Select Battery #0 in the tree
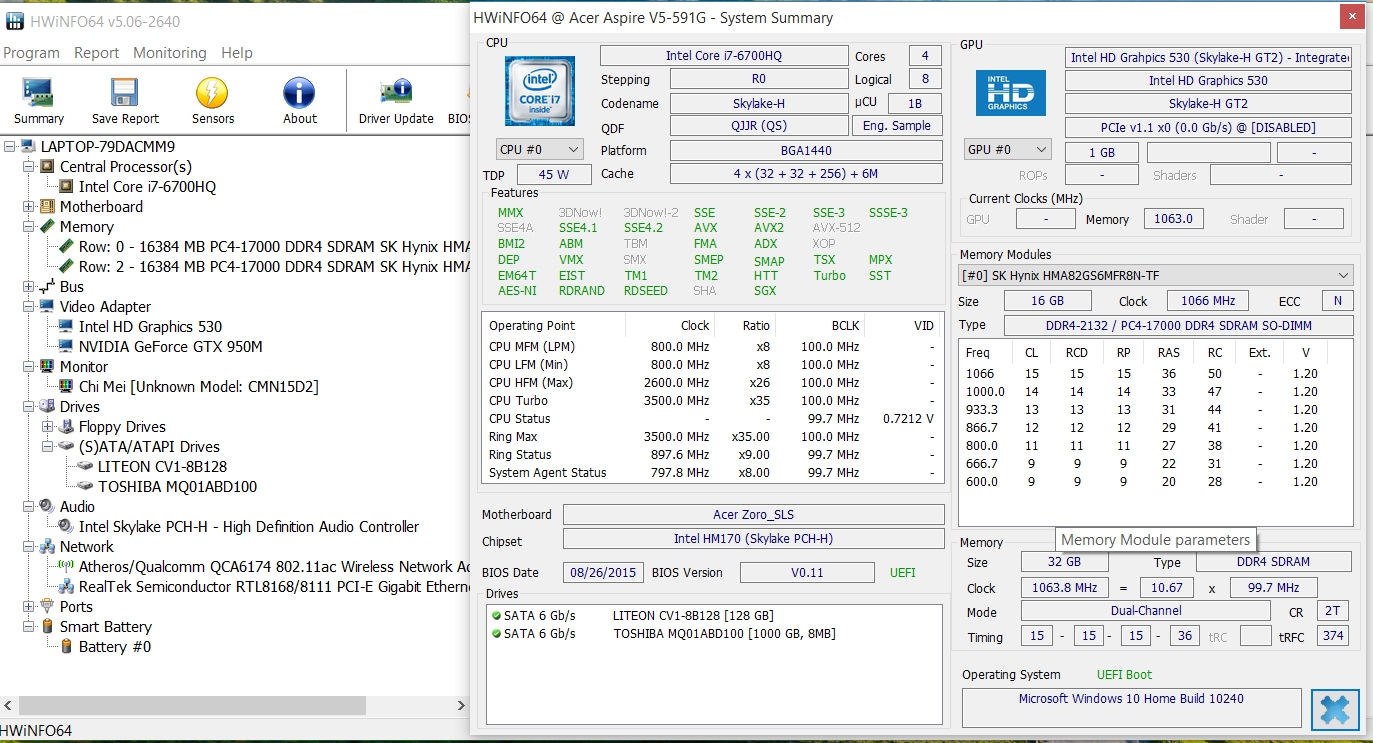Viewport: 1373px width, 743px height. 115,647
